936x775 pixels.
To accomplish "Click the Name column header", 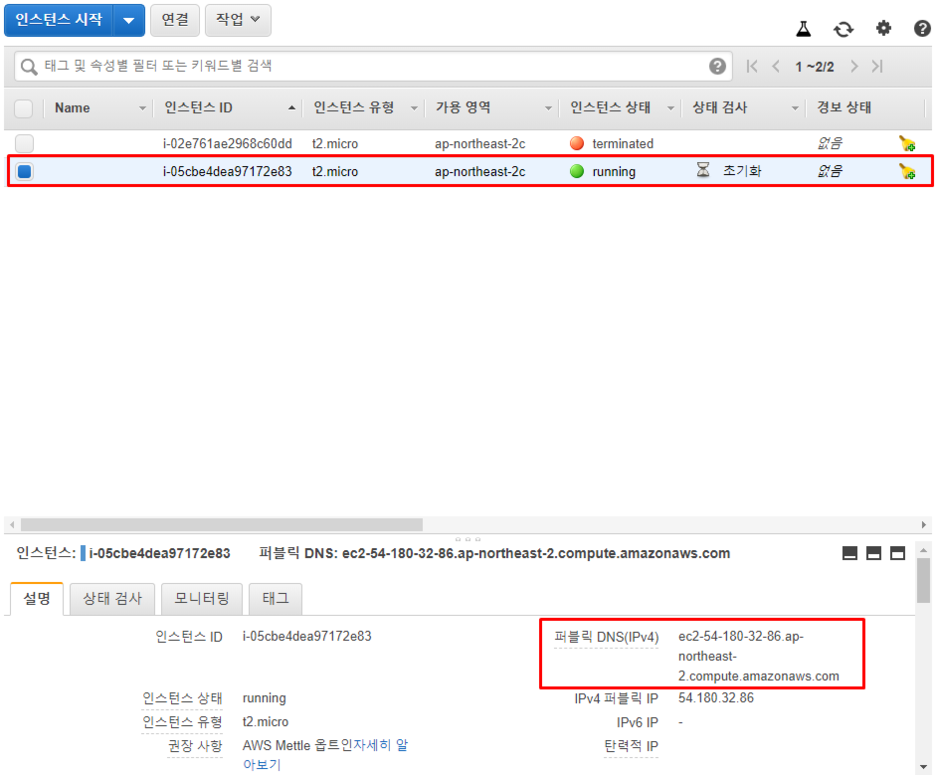I will [72, 108].
